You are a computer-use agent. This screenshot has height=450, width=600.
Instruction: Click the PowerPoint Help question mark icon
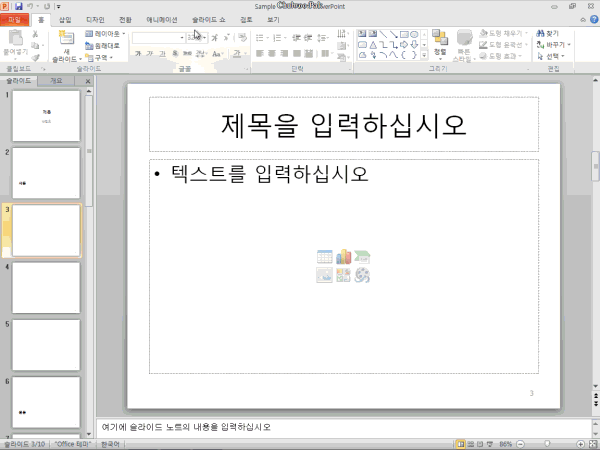(594, 19)
